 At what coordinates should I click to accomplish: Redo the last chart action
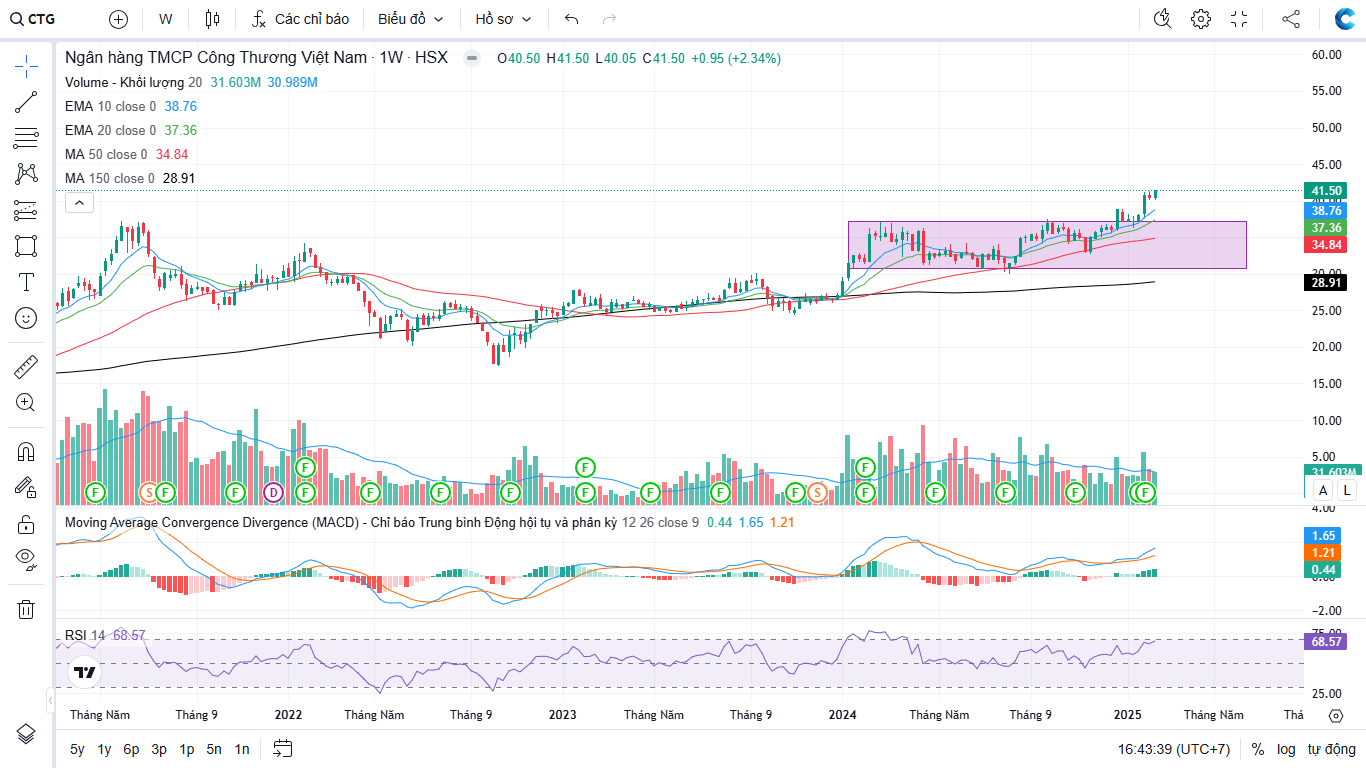tap(609, 19)
